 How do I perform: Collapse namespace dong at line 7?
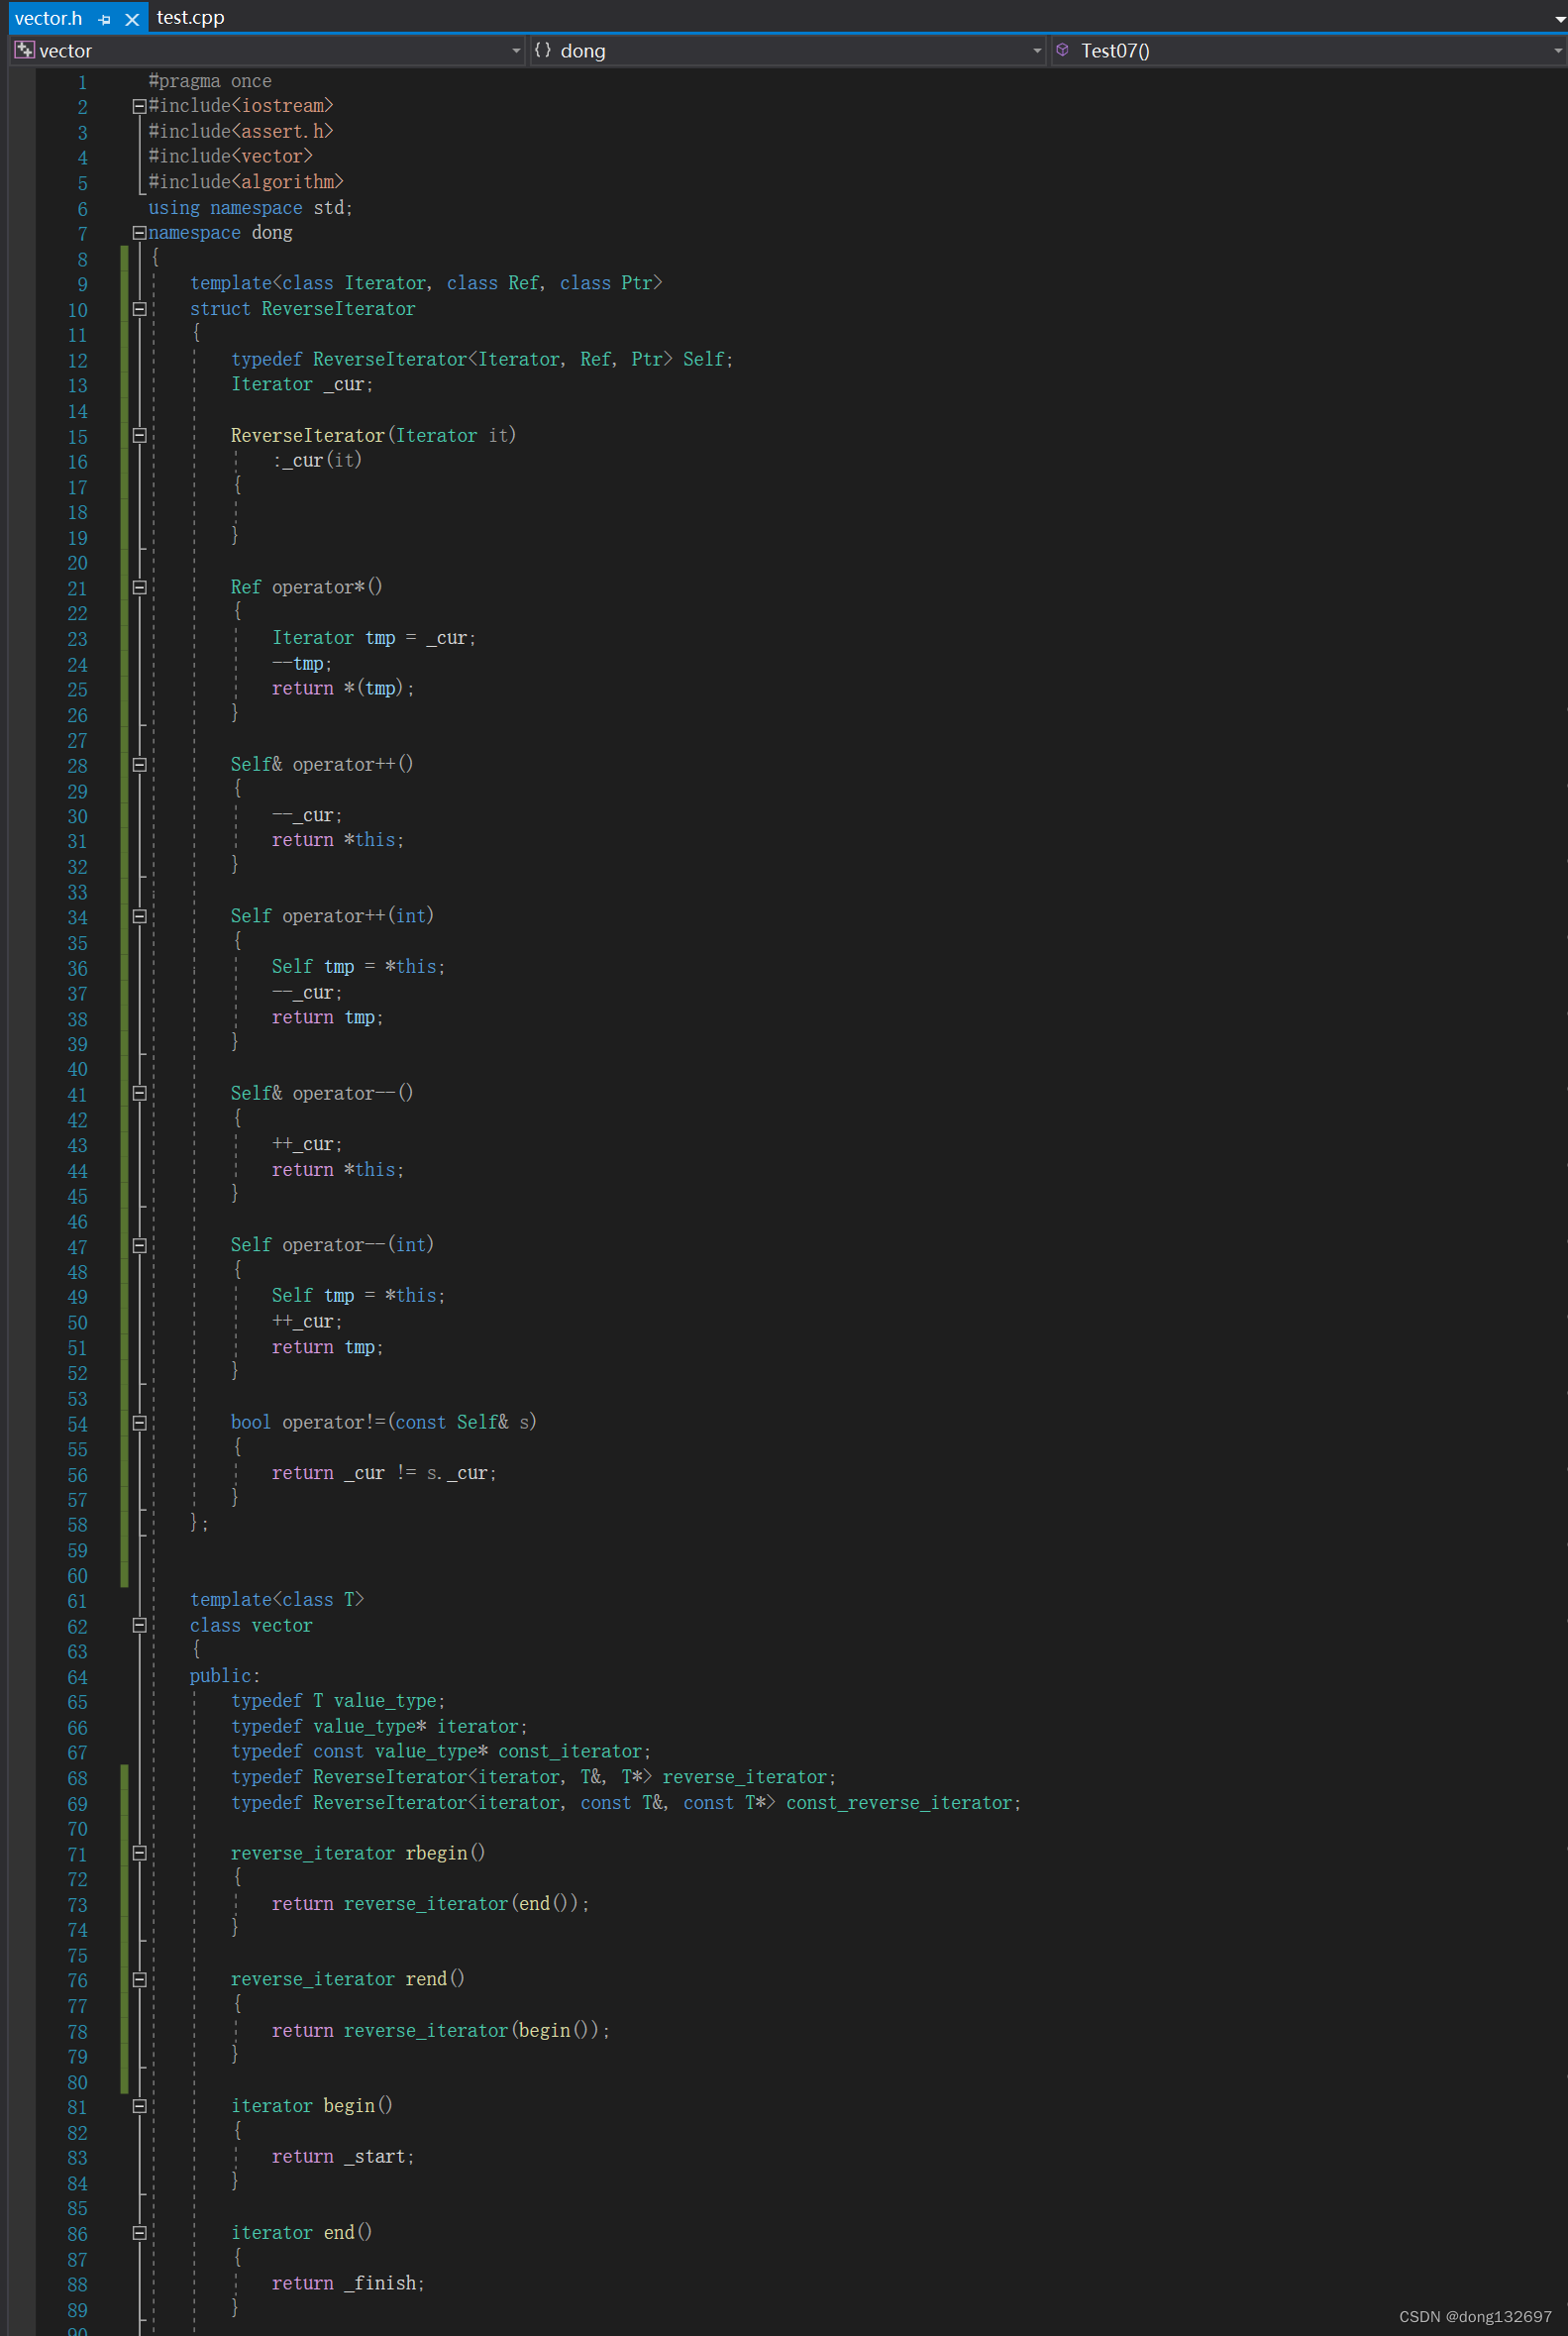(140, 233)
